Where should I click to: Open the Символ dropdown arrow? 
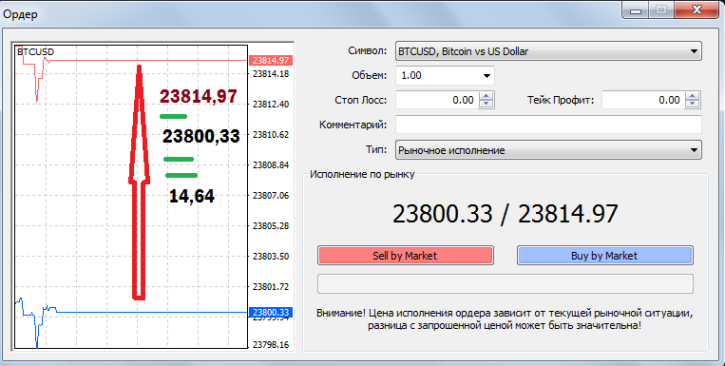pos(694,51)
